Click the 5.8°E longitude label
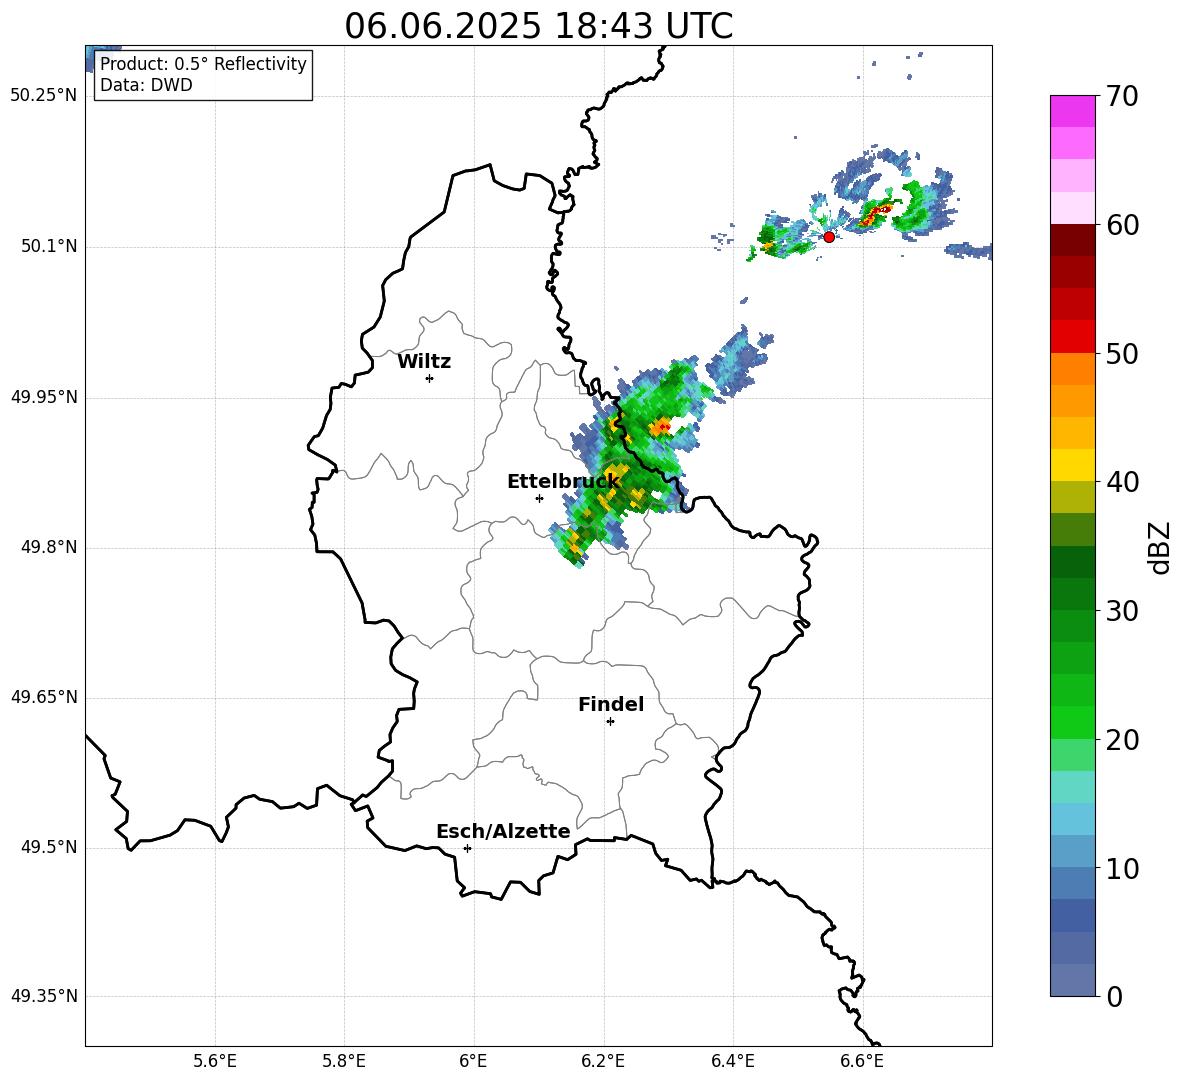Viewport: 1184px width, 1081px height. [344, 1061]
